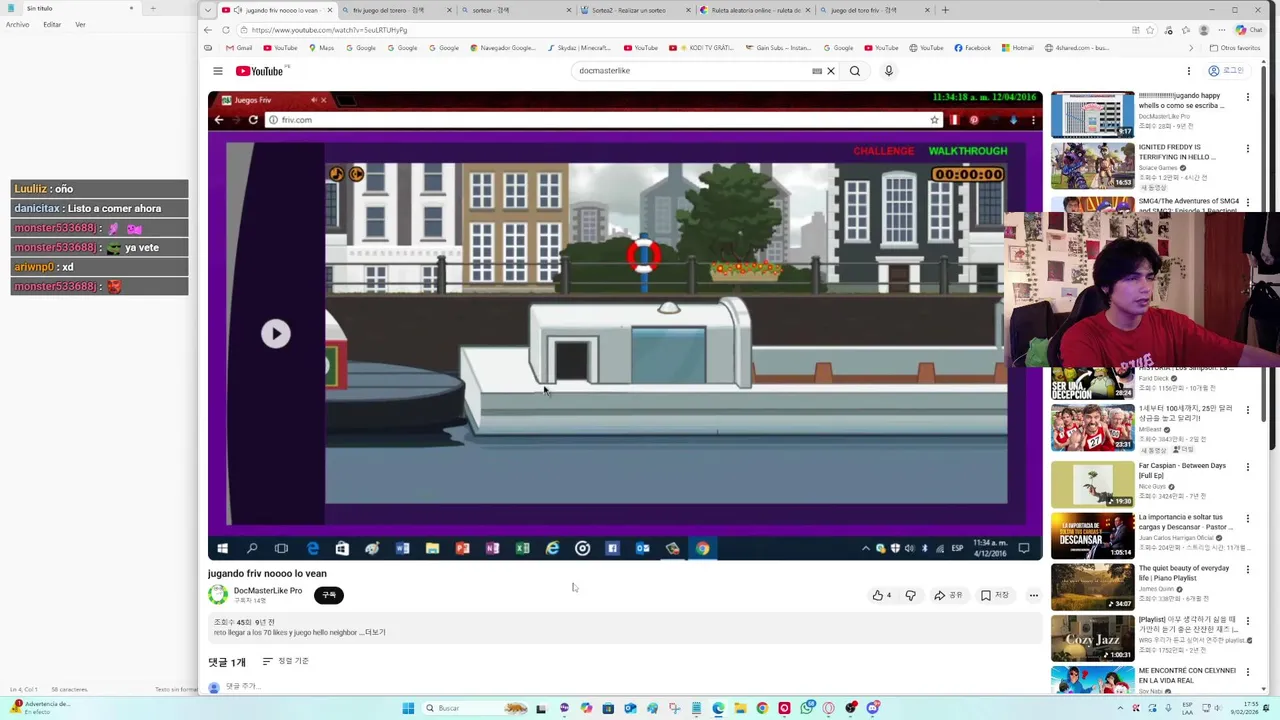This screenshot has width=1280, height=720.
Task: Open the DocMasterLike Pro channel name
Action: tap(268, 591)
